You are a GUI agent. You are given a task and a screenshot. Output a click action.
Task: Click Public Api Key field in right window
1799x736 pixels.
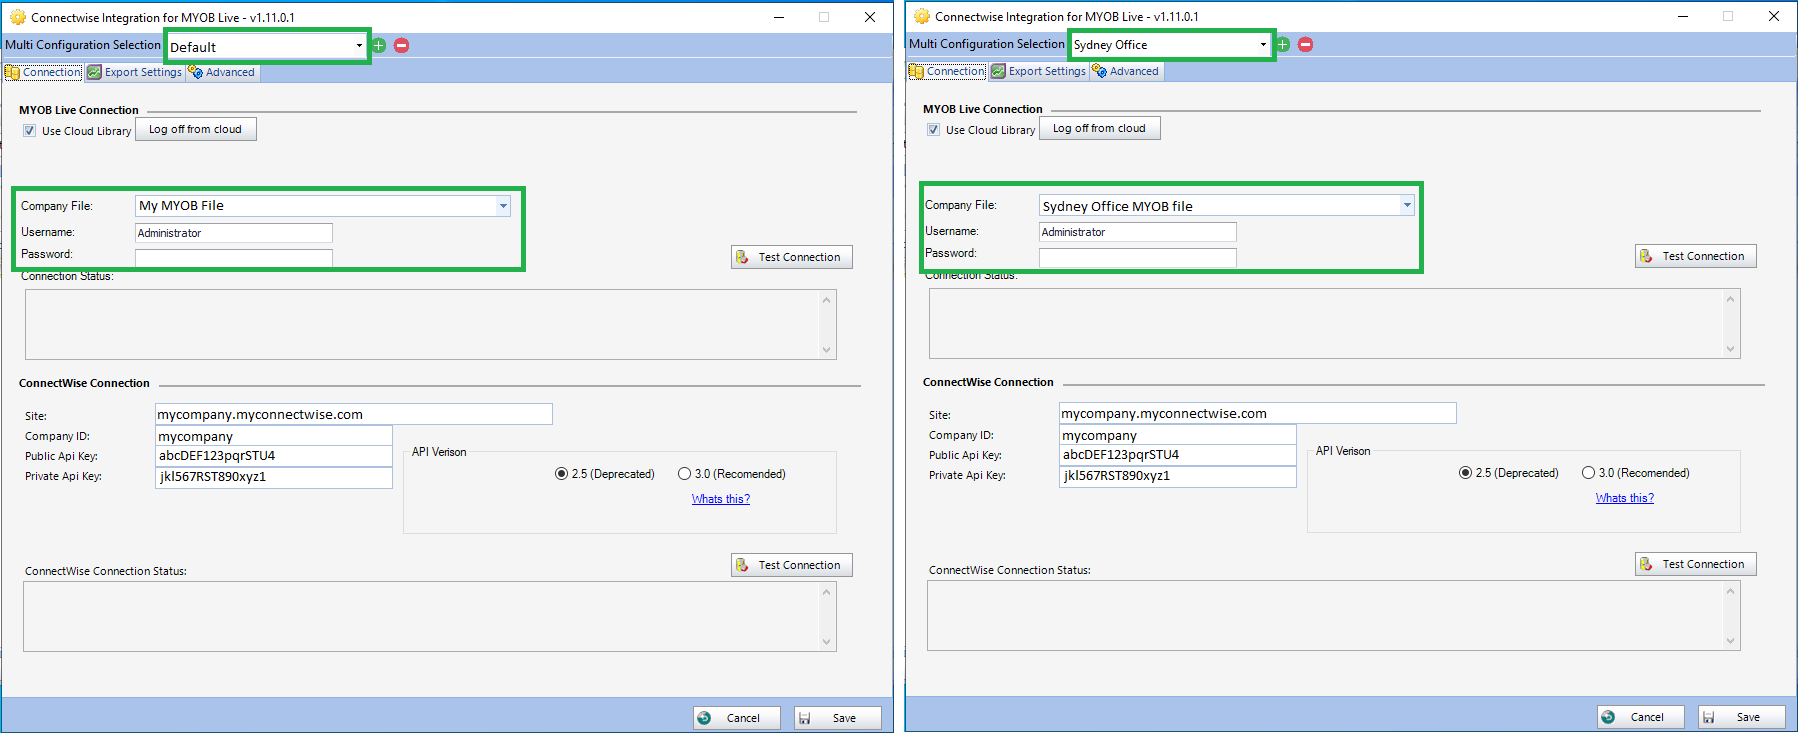(1178, 455)
